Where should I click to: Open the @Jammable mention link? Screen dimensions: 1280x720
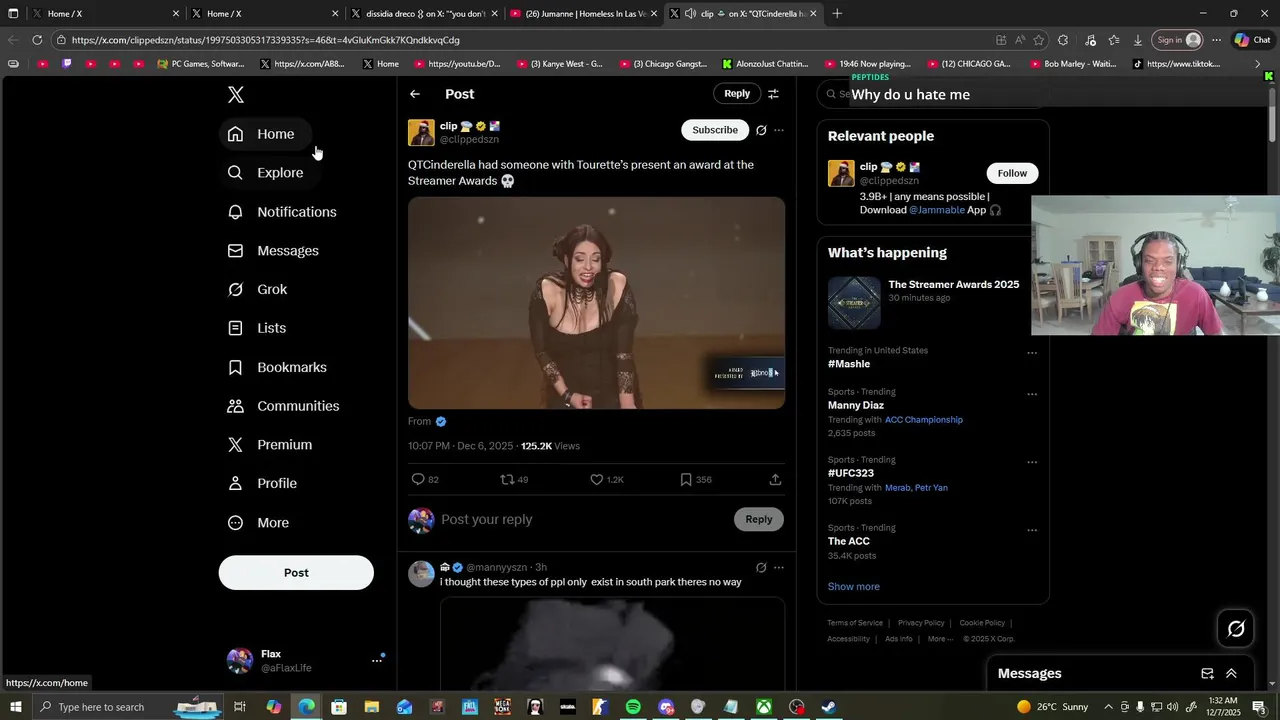pos(937,210)
